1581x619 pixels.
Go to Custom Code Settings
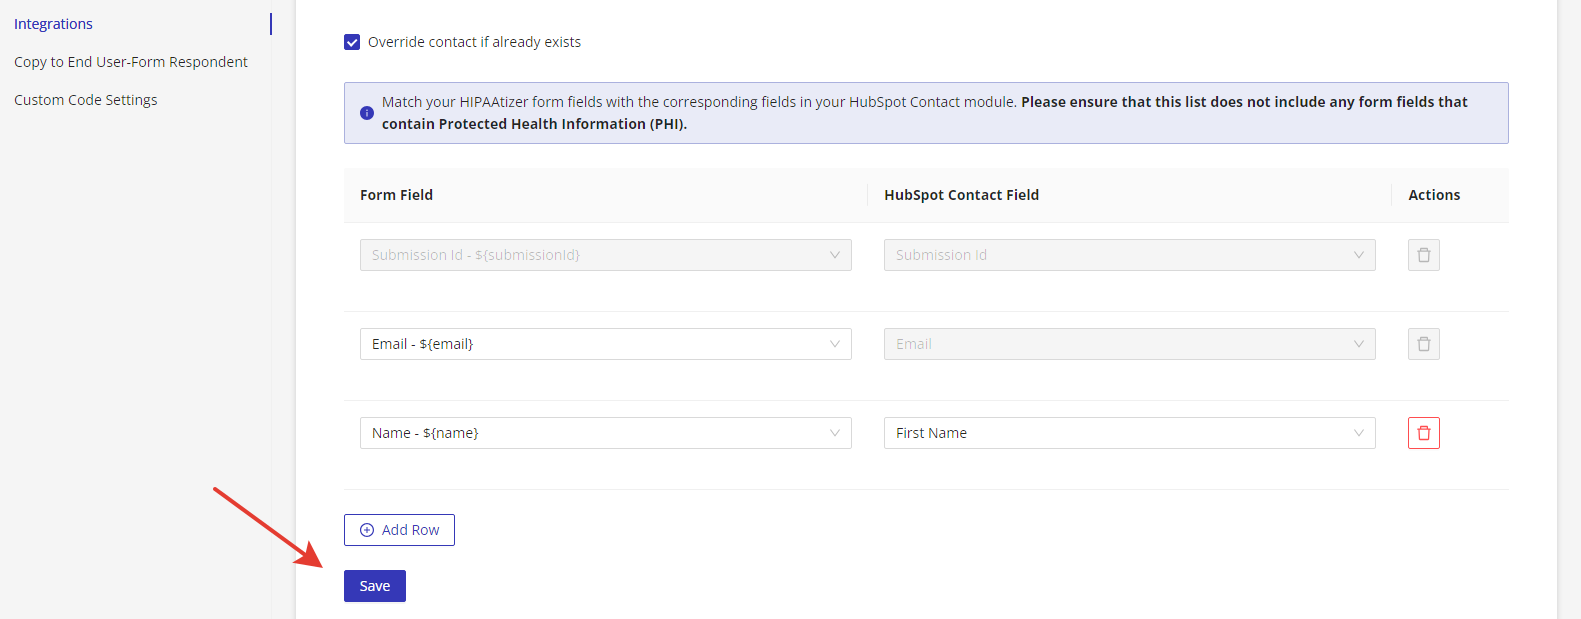tap(86, 100)
